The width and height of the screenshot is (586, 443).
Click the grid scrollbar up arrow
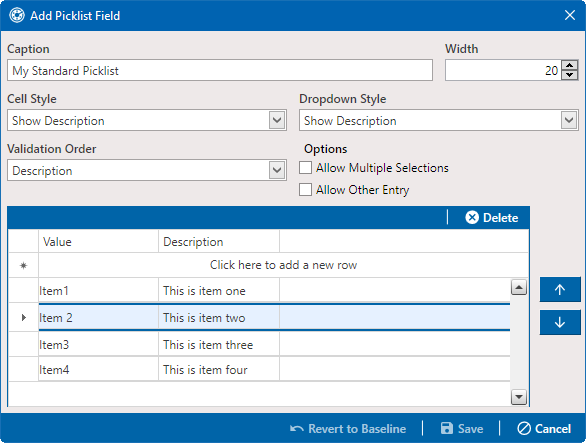tap(519, 287)
